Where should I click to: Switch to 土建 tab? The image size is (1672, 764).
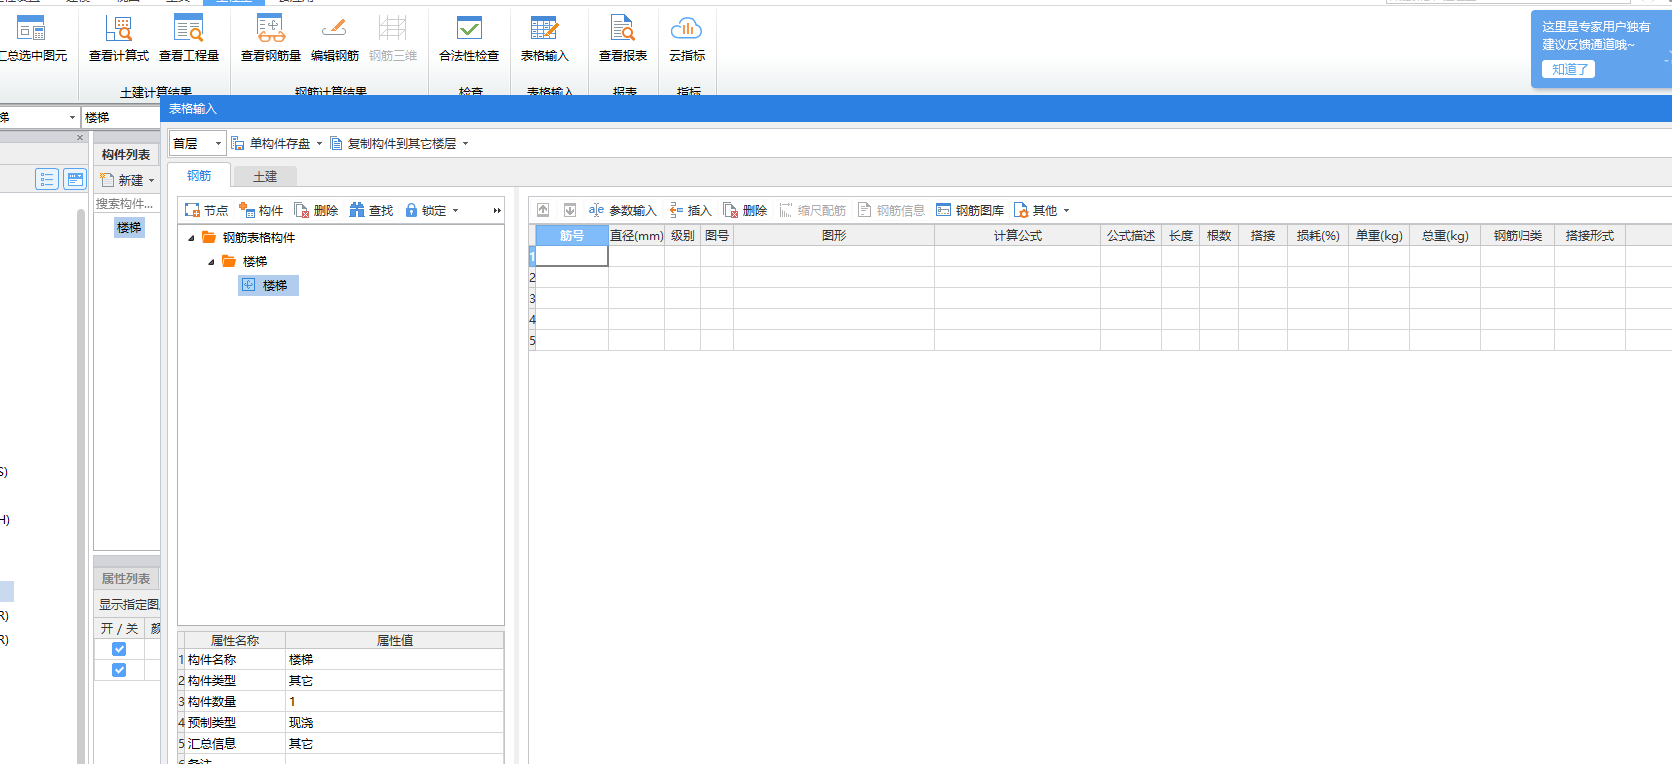tap(265, 176)
